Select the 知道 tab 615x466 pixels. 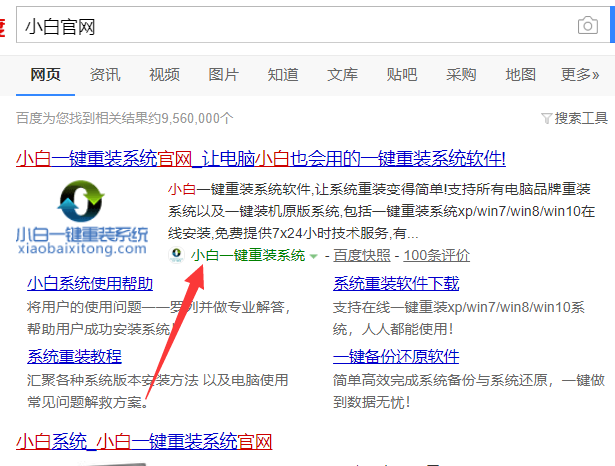283,74
